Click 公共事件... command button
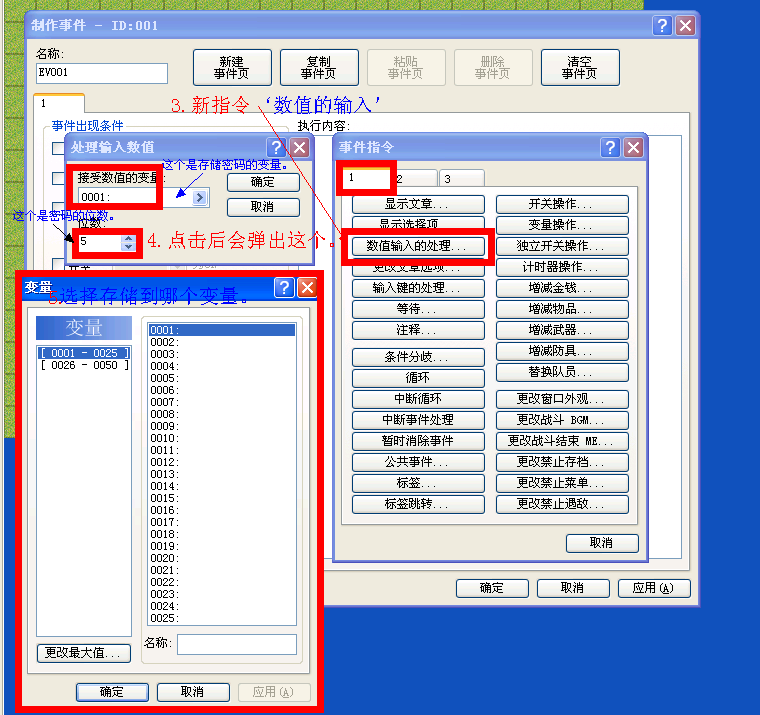760x715 pixels. point(418,462)
